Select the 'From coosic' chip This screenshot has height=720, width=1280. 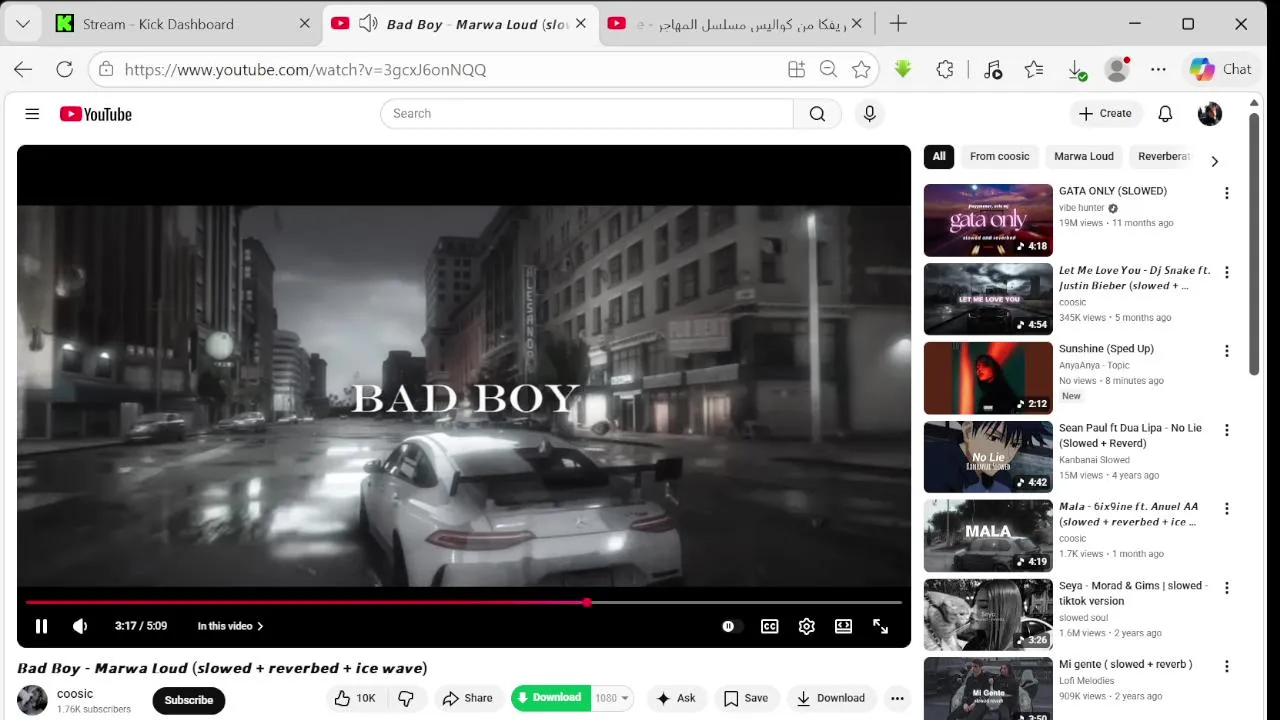pyautogui.click(x=999, y=156)
